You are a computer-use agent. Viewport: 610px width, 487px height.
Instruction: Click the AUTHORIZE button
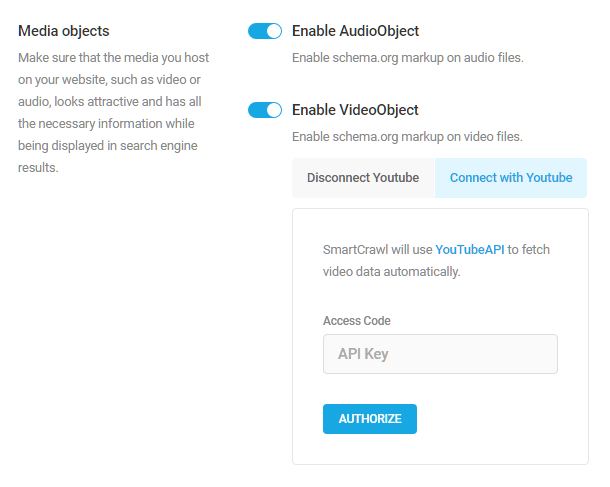click(x=370, y=419)
